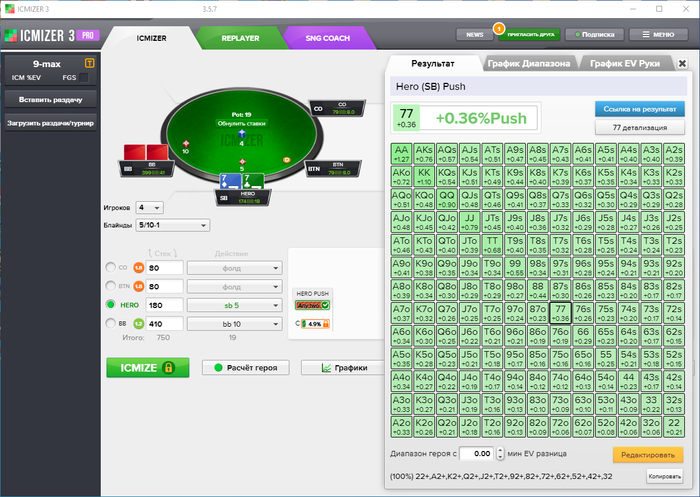Click the green ICMIZE button
The image size is (700, 497).
pos(148,368)
